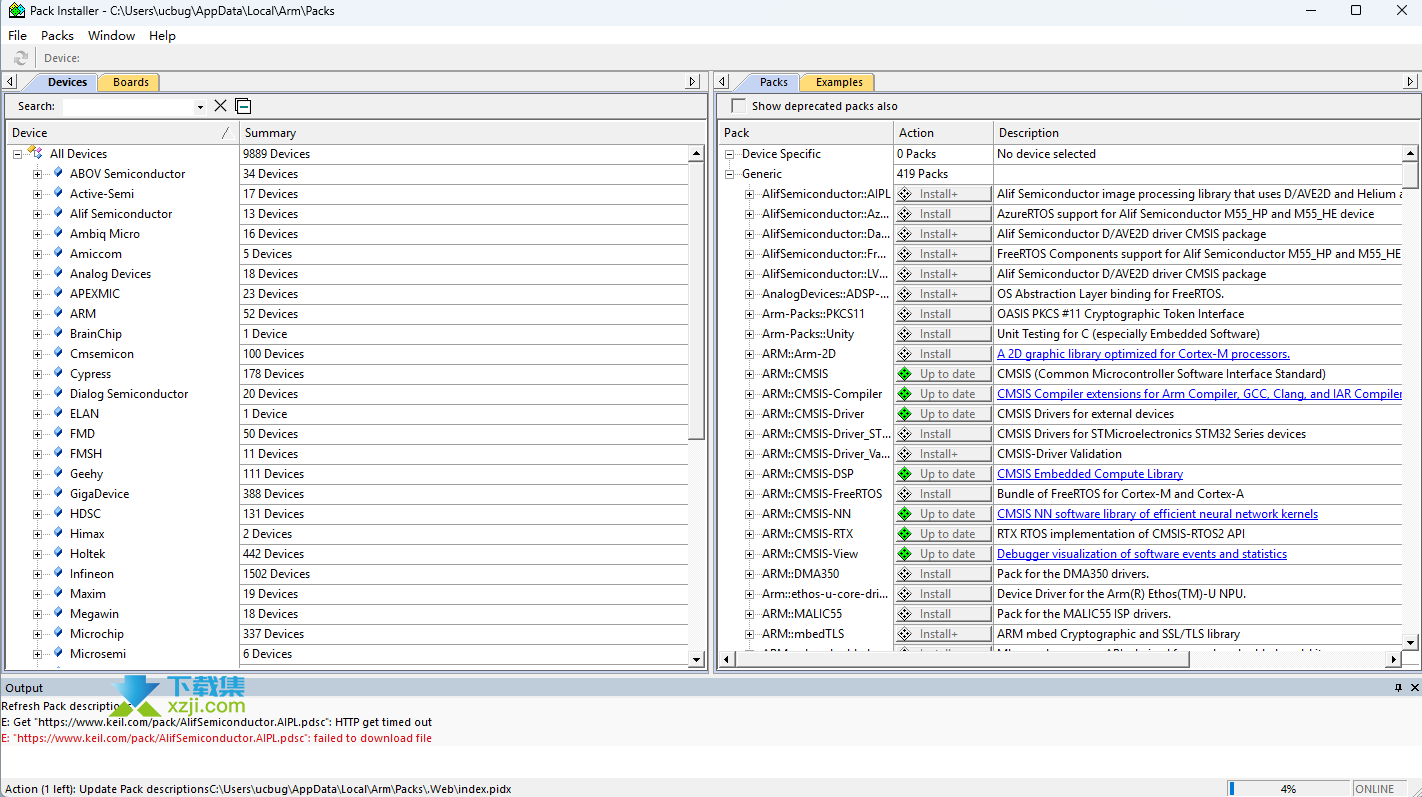Switch to the Examples tab
This screenshot has height=797, width=1422.
pyautogui.click(x=838, y=82)
